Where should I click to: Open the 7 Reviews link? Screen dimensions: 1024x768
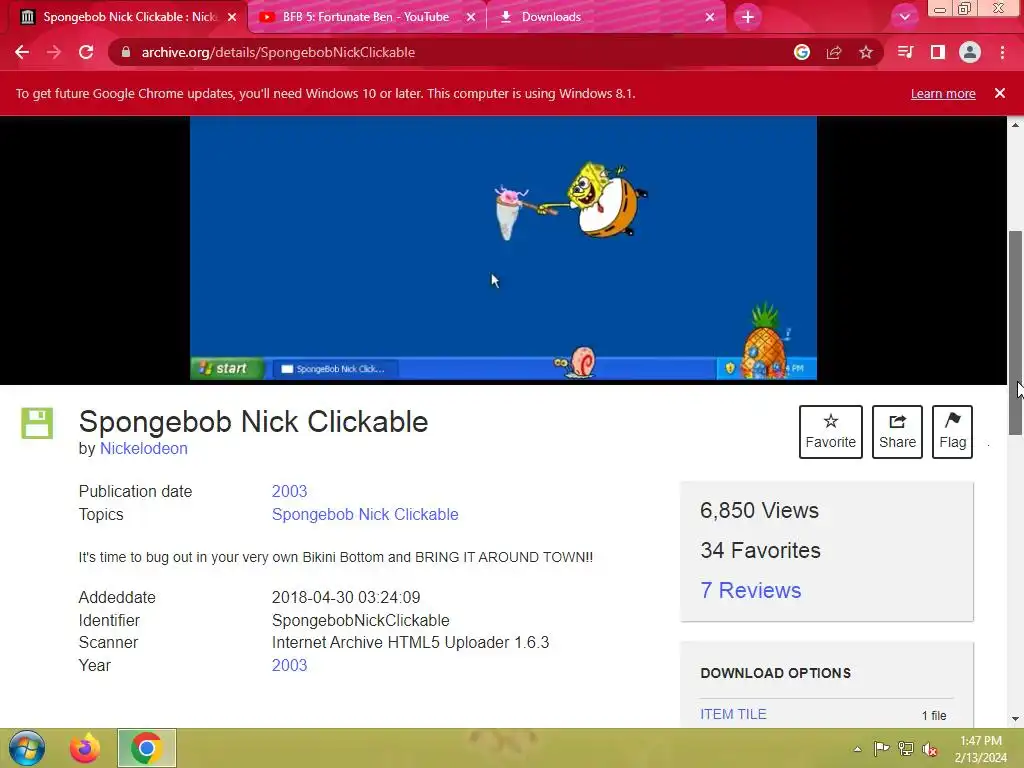point(750,590)
